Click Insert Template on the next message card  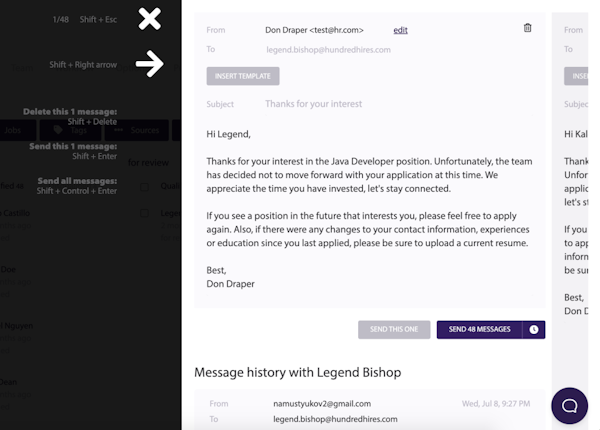(x=577, y=76)
